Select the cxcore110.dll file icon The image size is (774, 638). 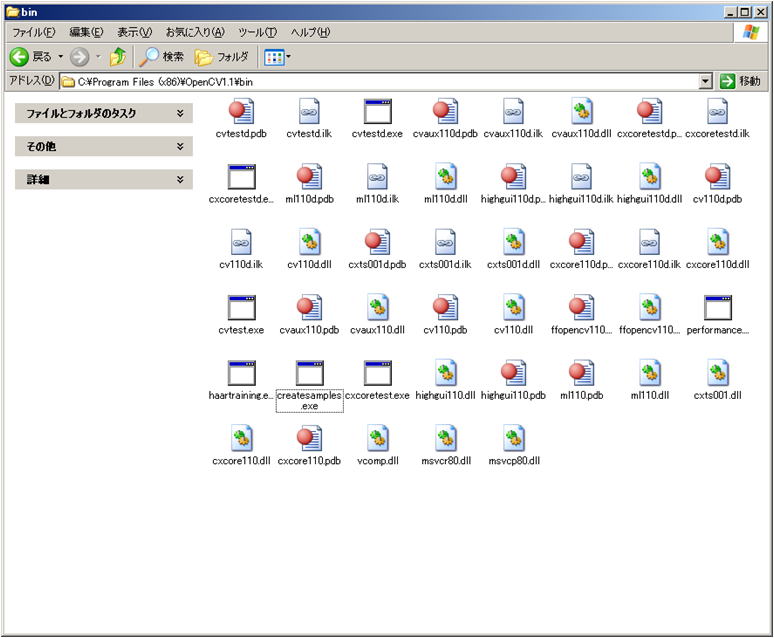point(241,439)
